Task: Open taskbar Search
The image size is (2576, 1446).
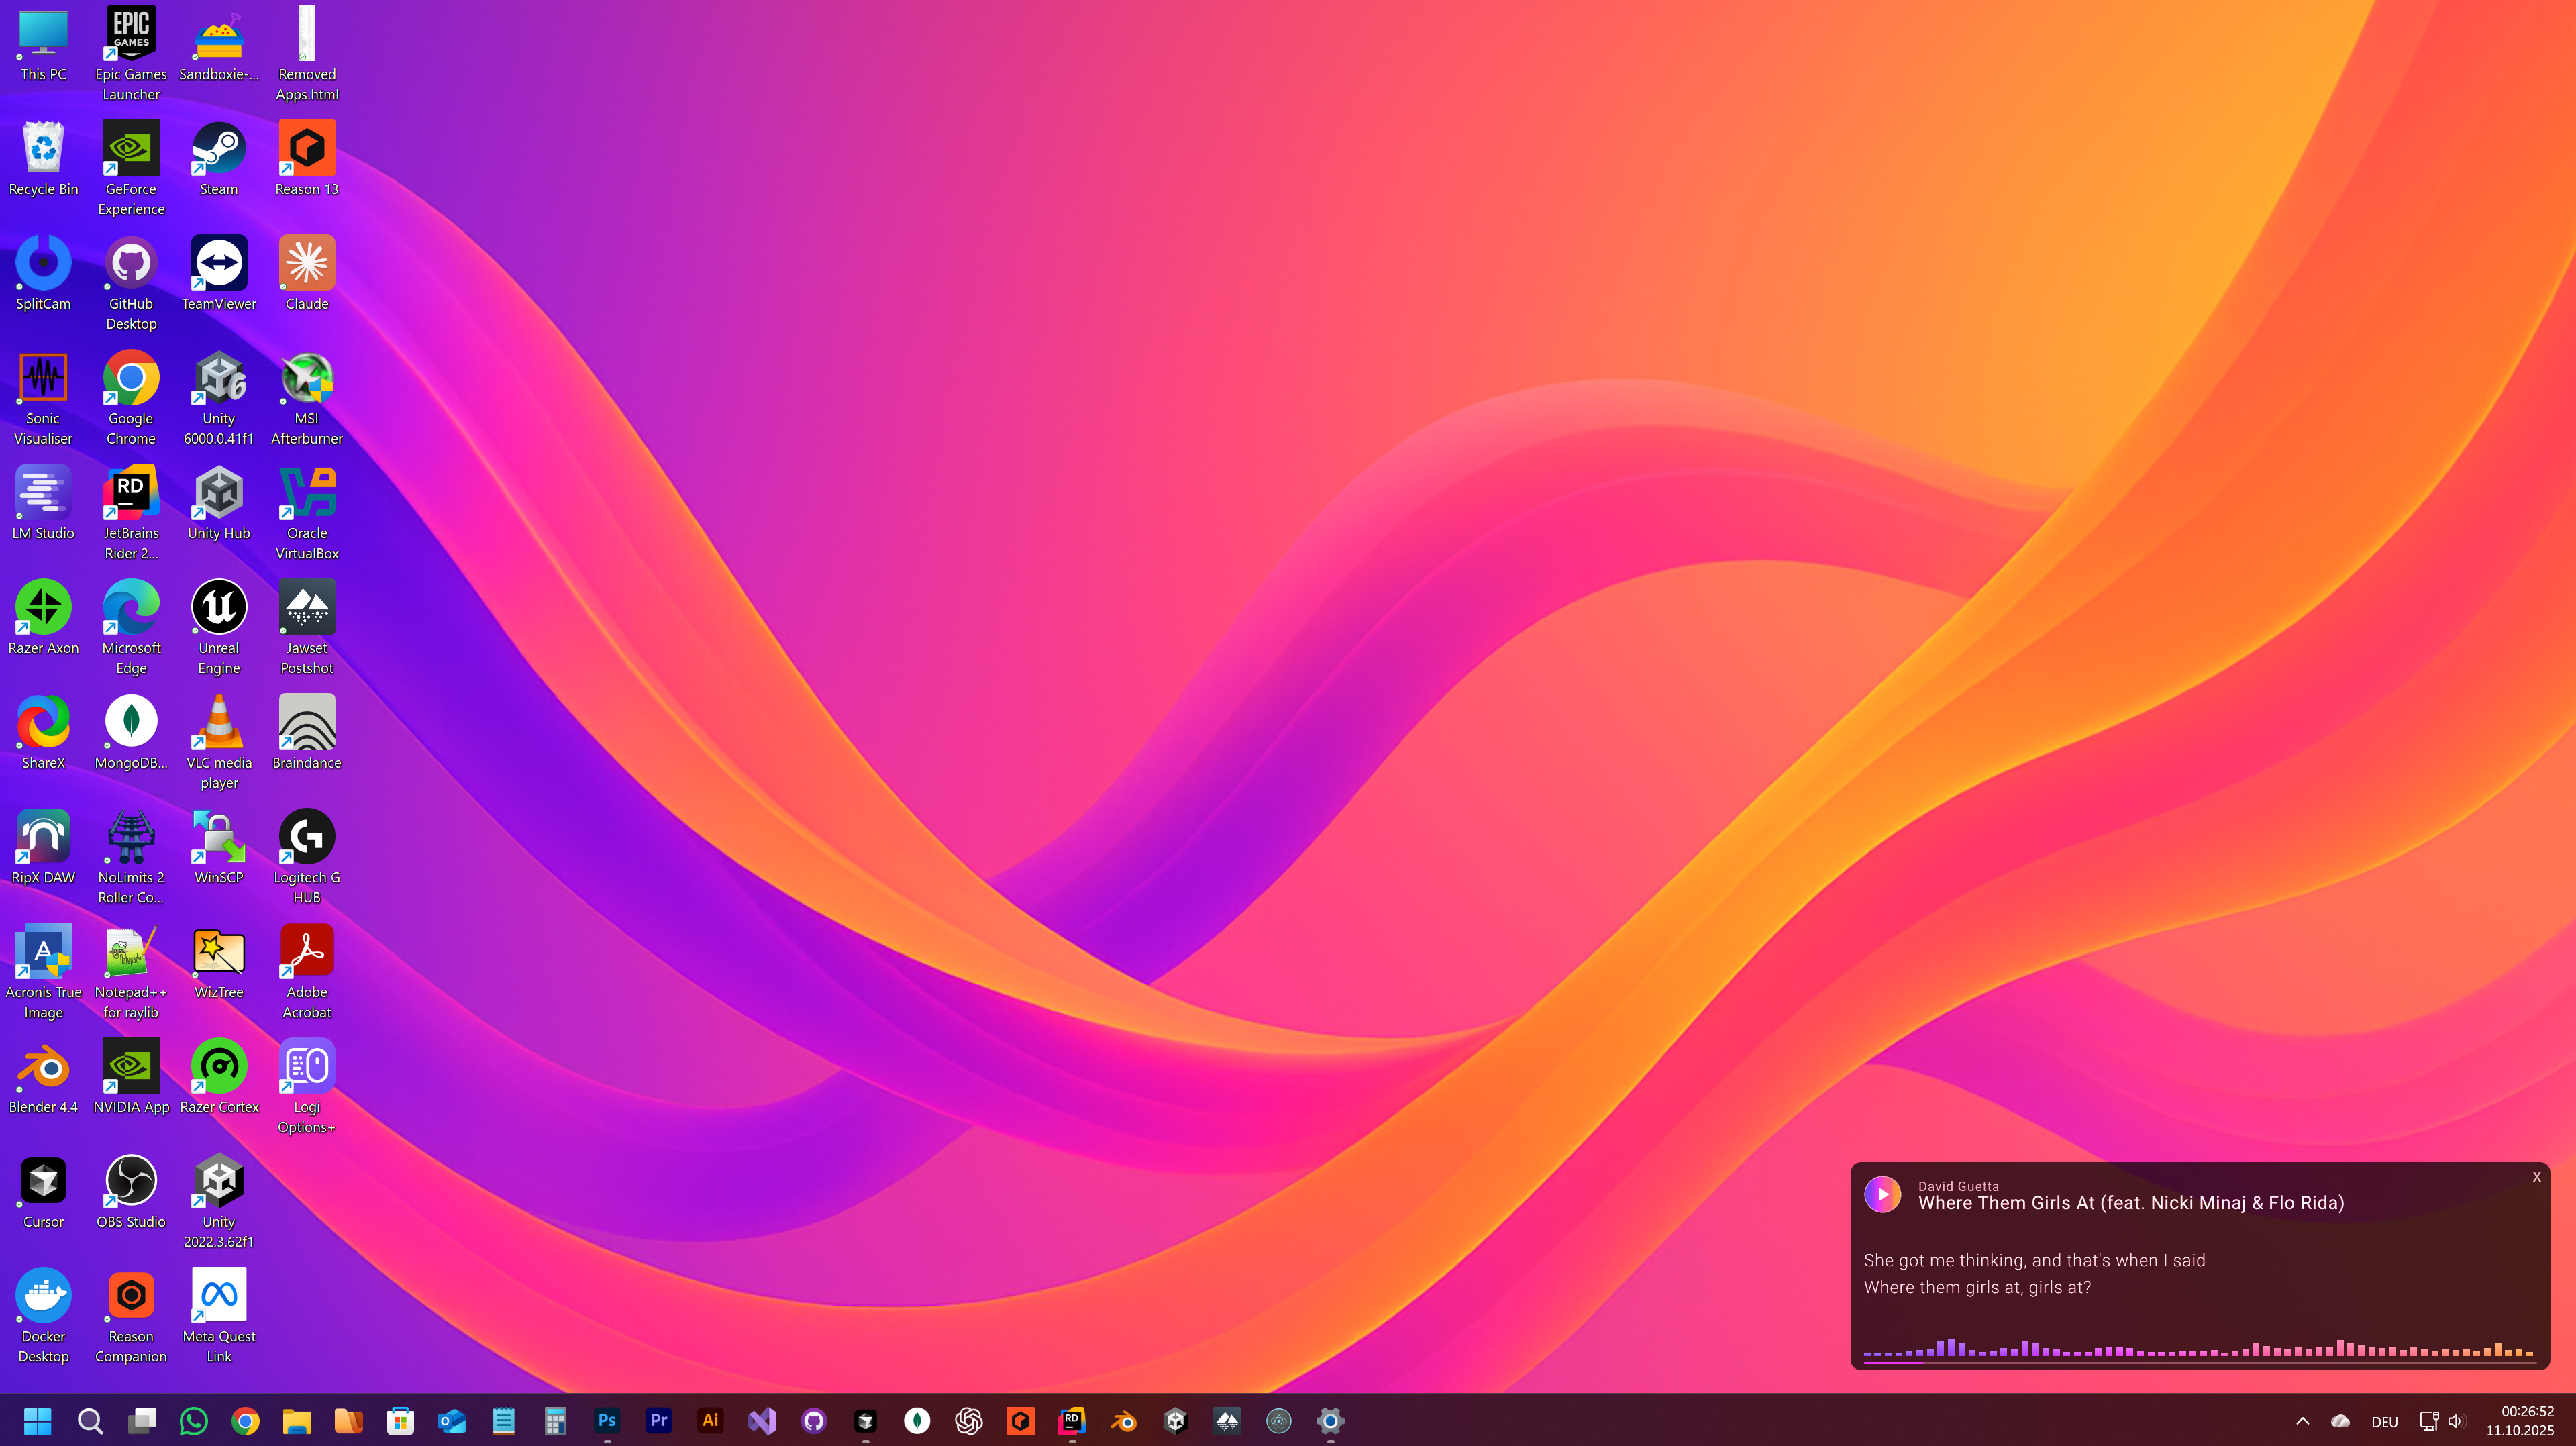Action: tap(90, 1420)
